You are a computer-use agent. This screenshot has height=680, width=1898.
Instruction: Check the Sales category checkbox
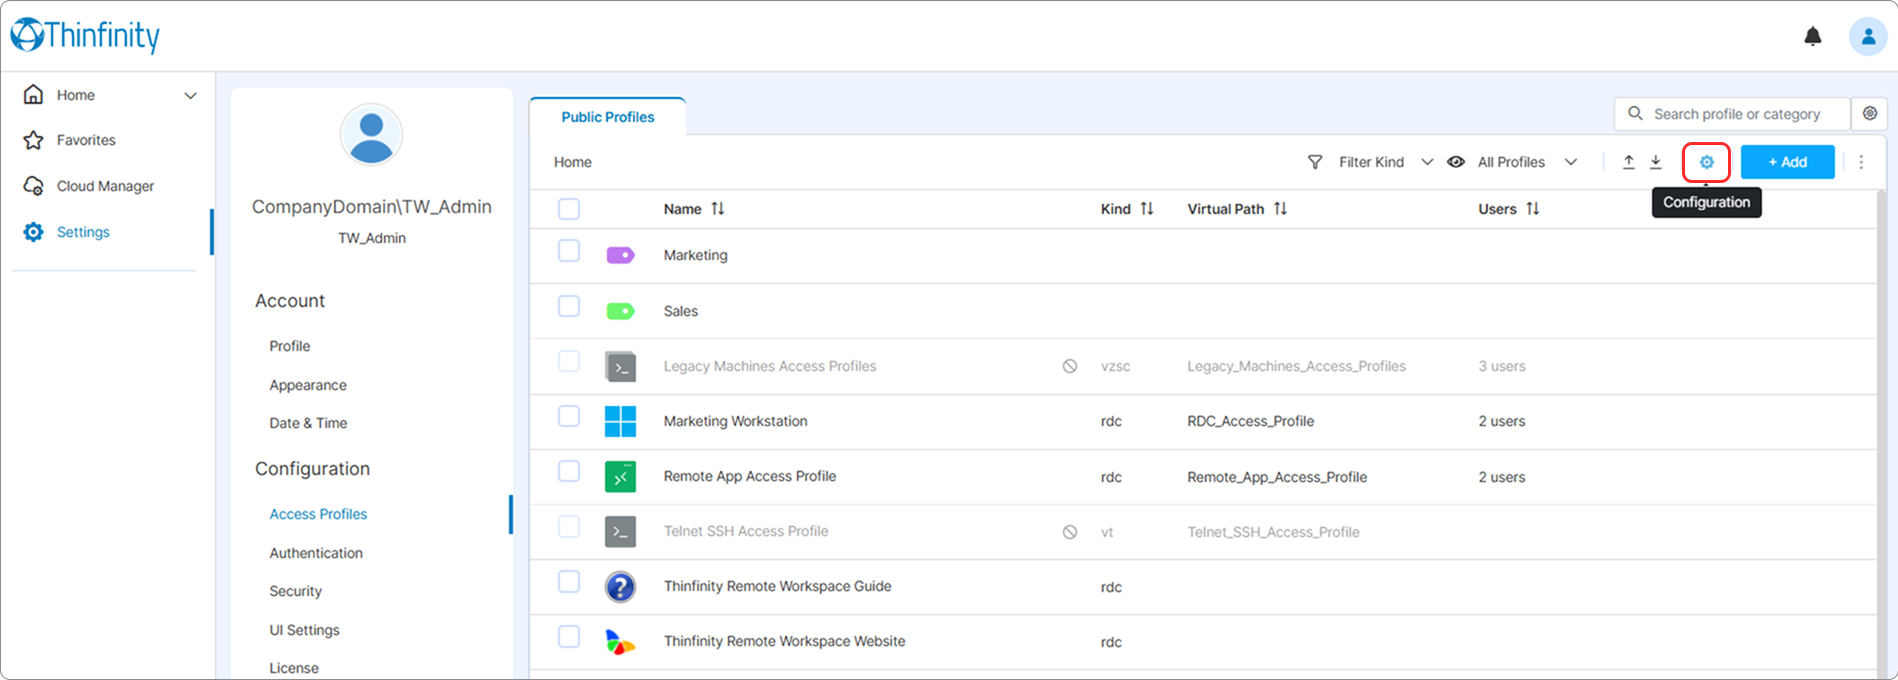click(x=569, y=306)
